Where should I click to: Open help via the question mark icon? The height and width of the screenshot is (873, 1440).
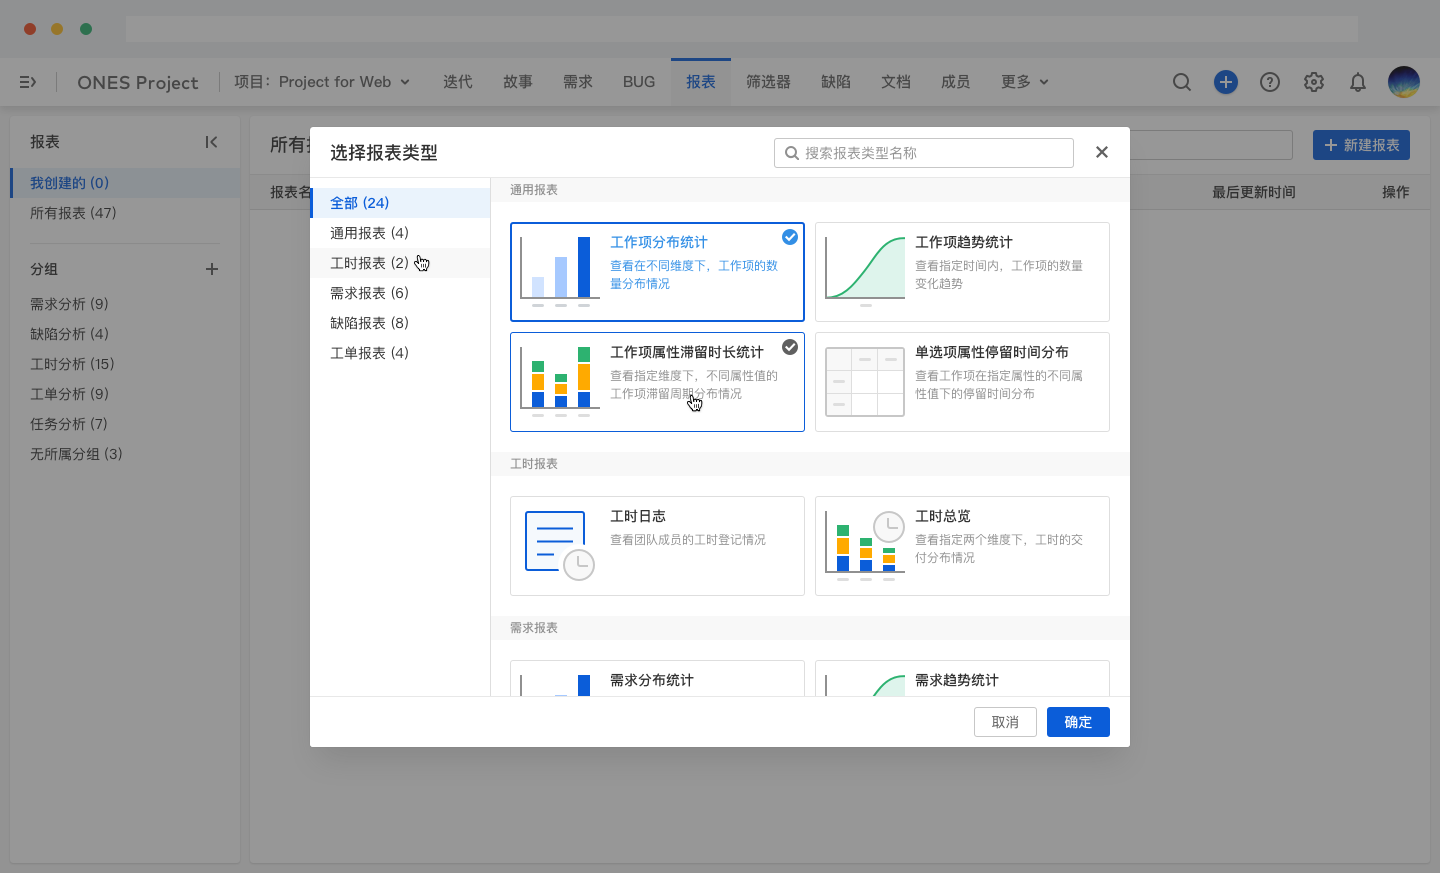(1270, 82)
